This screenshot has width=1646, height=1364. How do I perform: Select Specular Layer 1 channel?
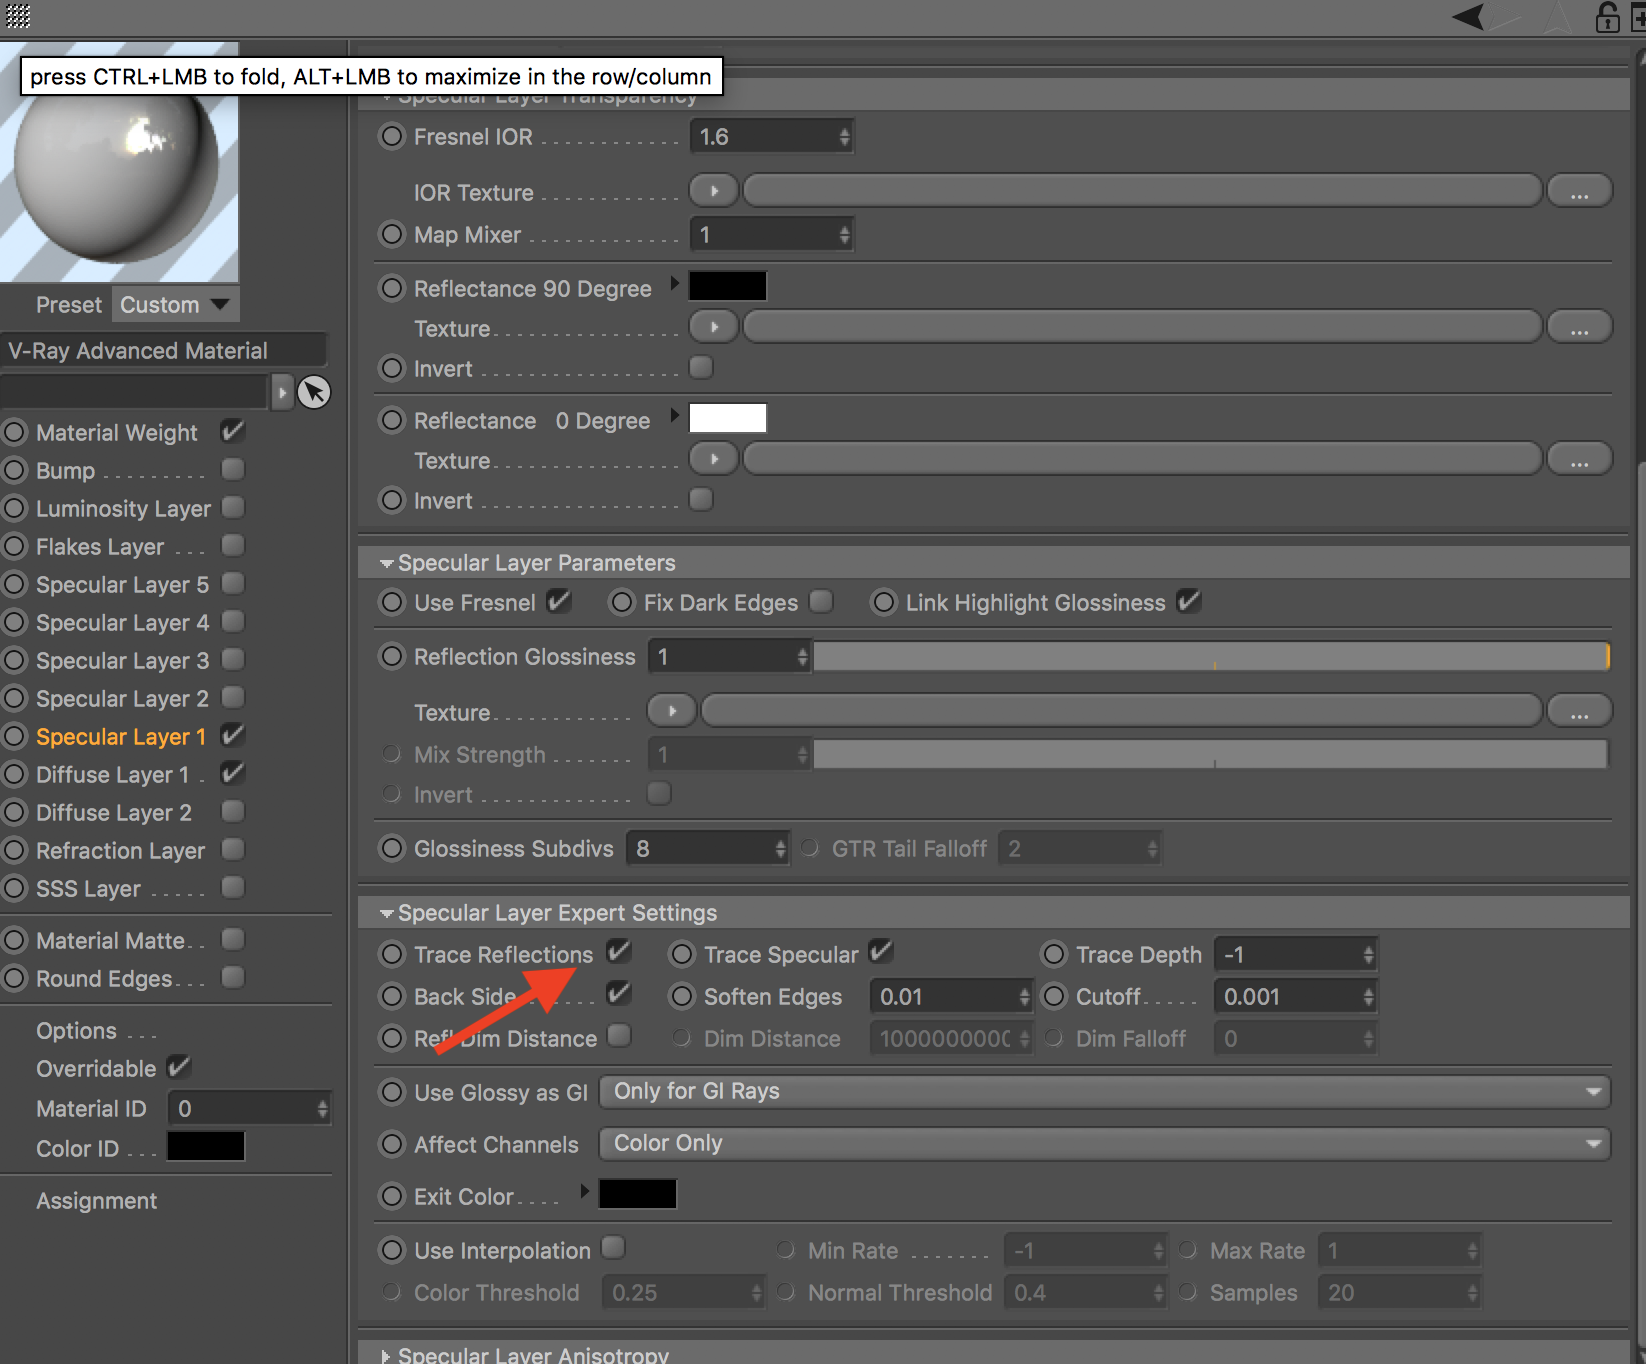[x=121, y=737]
